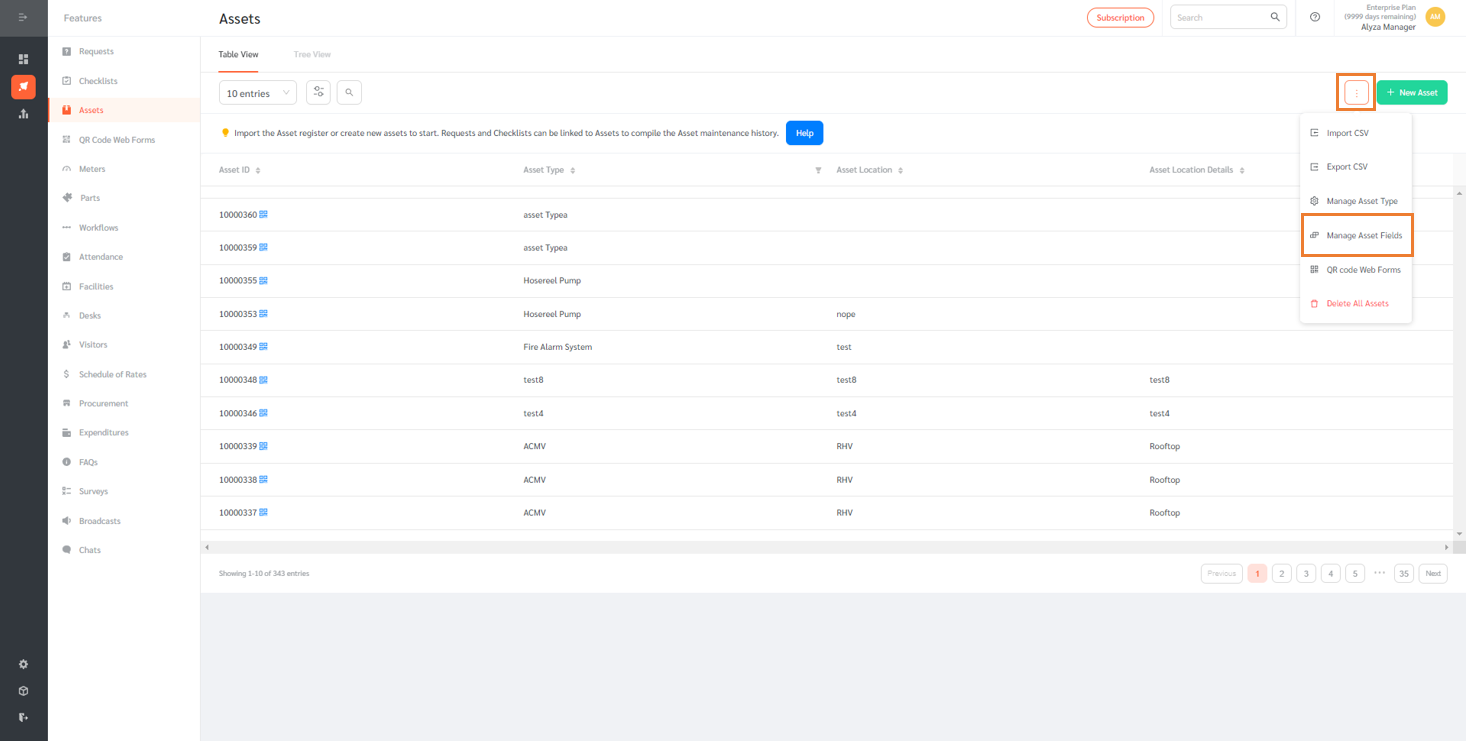Screen dimensions: 1468x741
Task: Open the Subscription button in top bar
Action: 1120,17
